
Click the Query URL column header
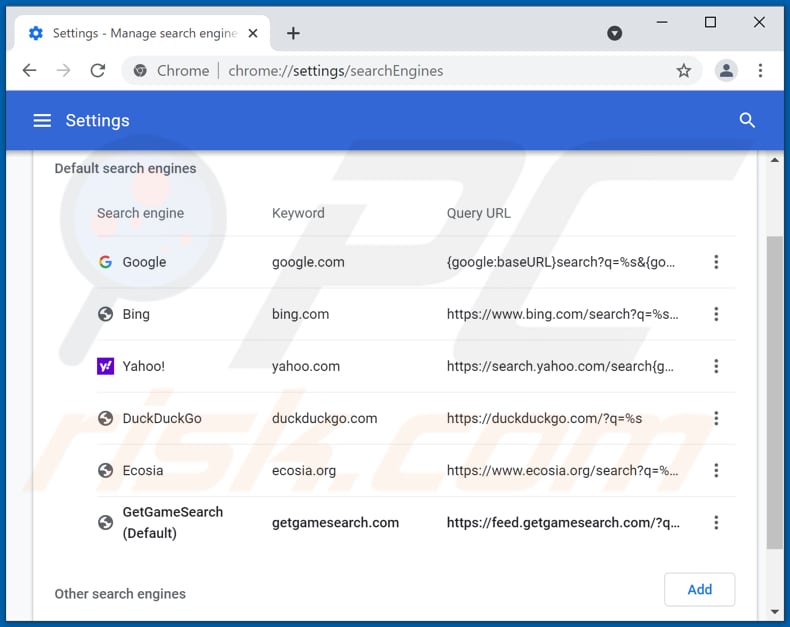[x=478, y=213]
